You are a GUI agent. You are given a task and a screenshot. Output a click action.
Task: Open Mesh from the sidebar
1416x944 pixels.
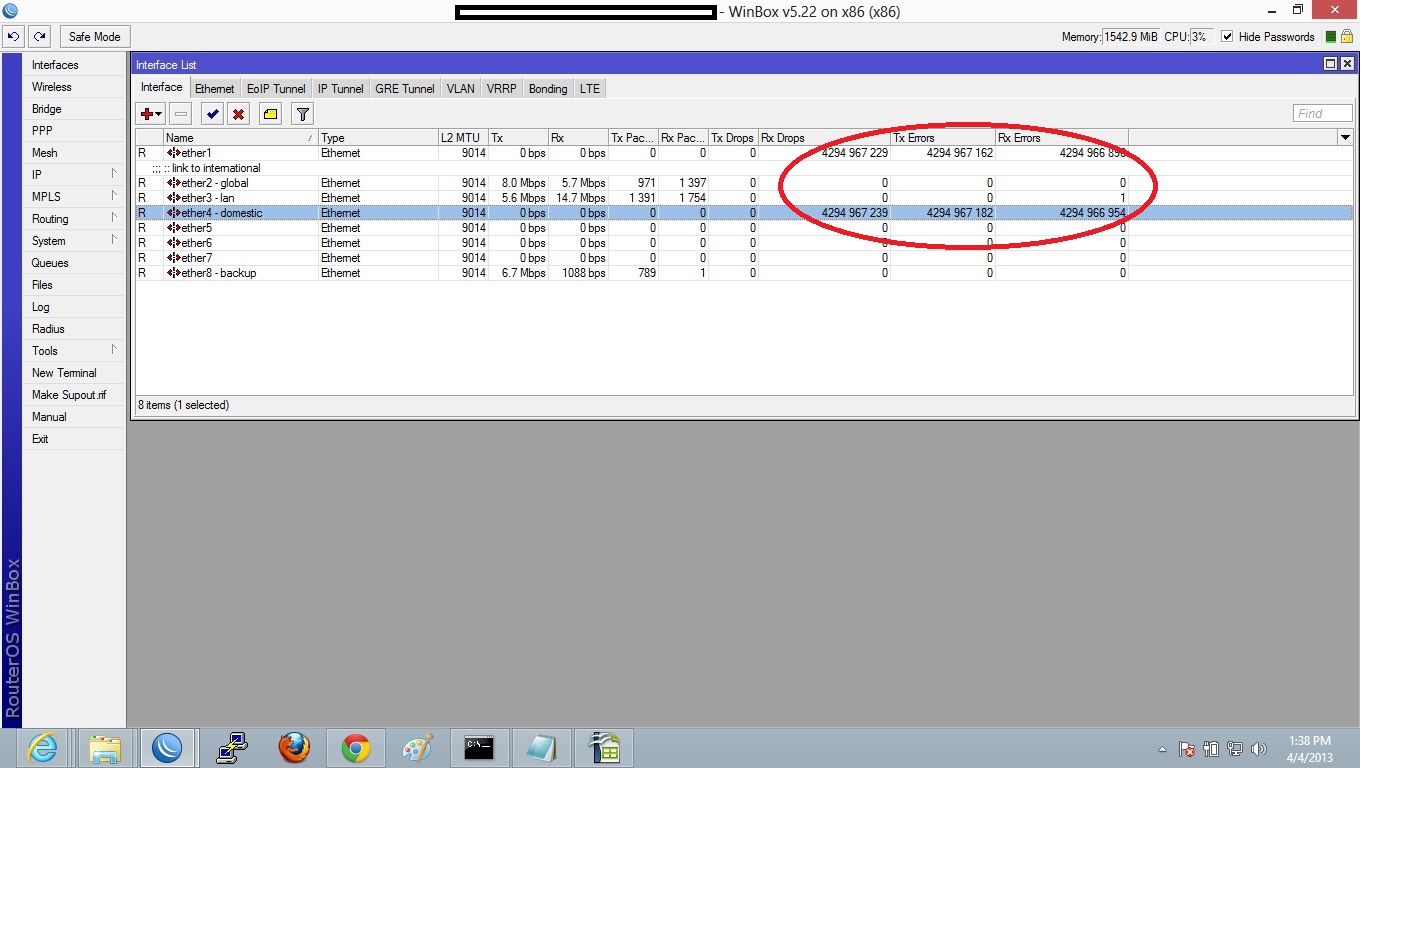(x=75, y=153)
